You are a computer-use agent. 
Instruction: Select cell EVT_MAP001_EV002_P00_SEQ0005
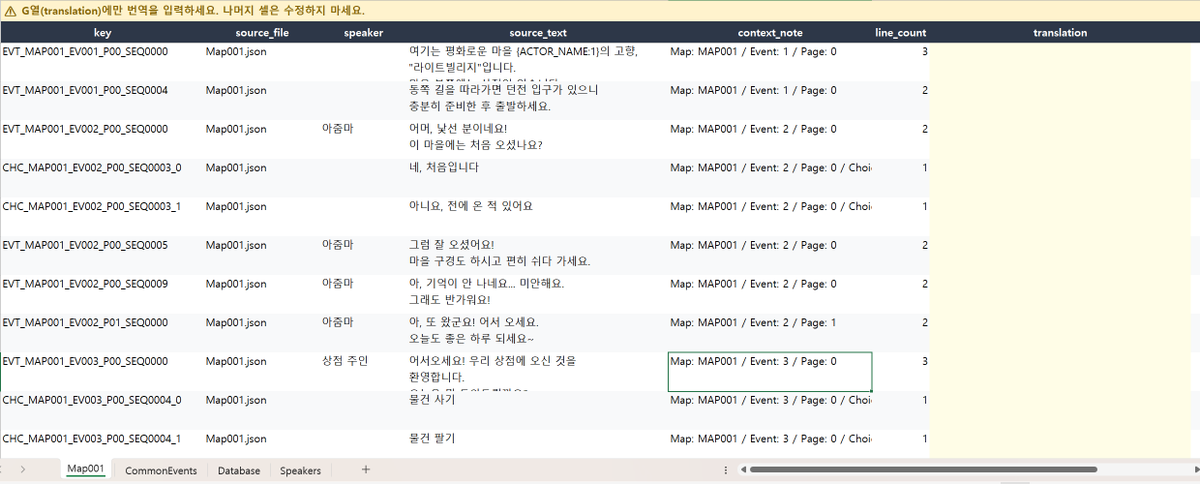pos(101,255)
